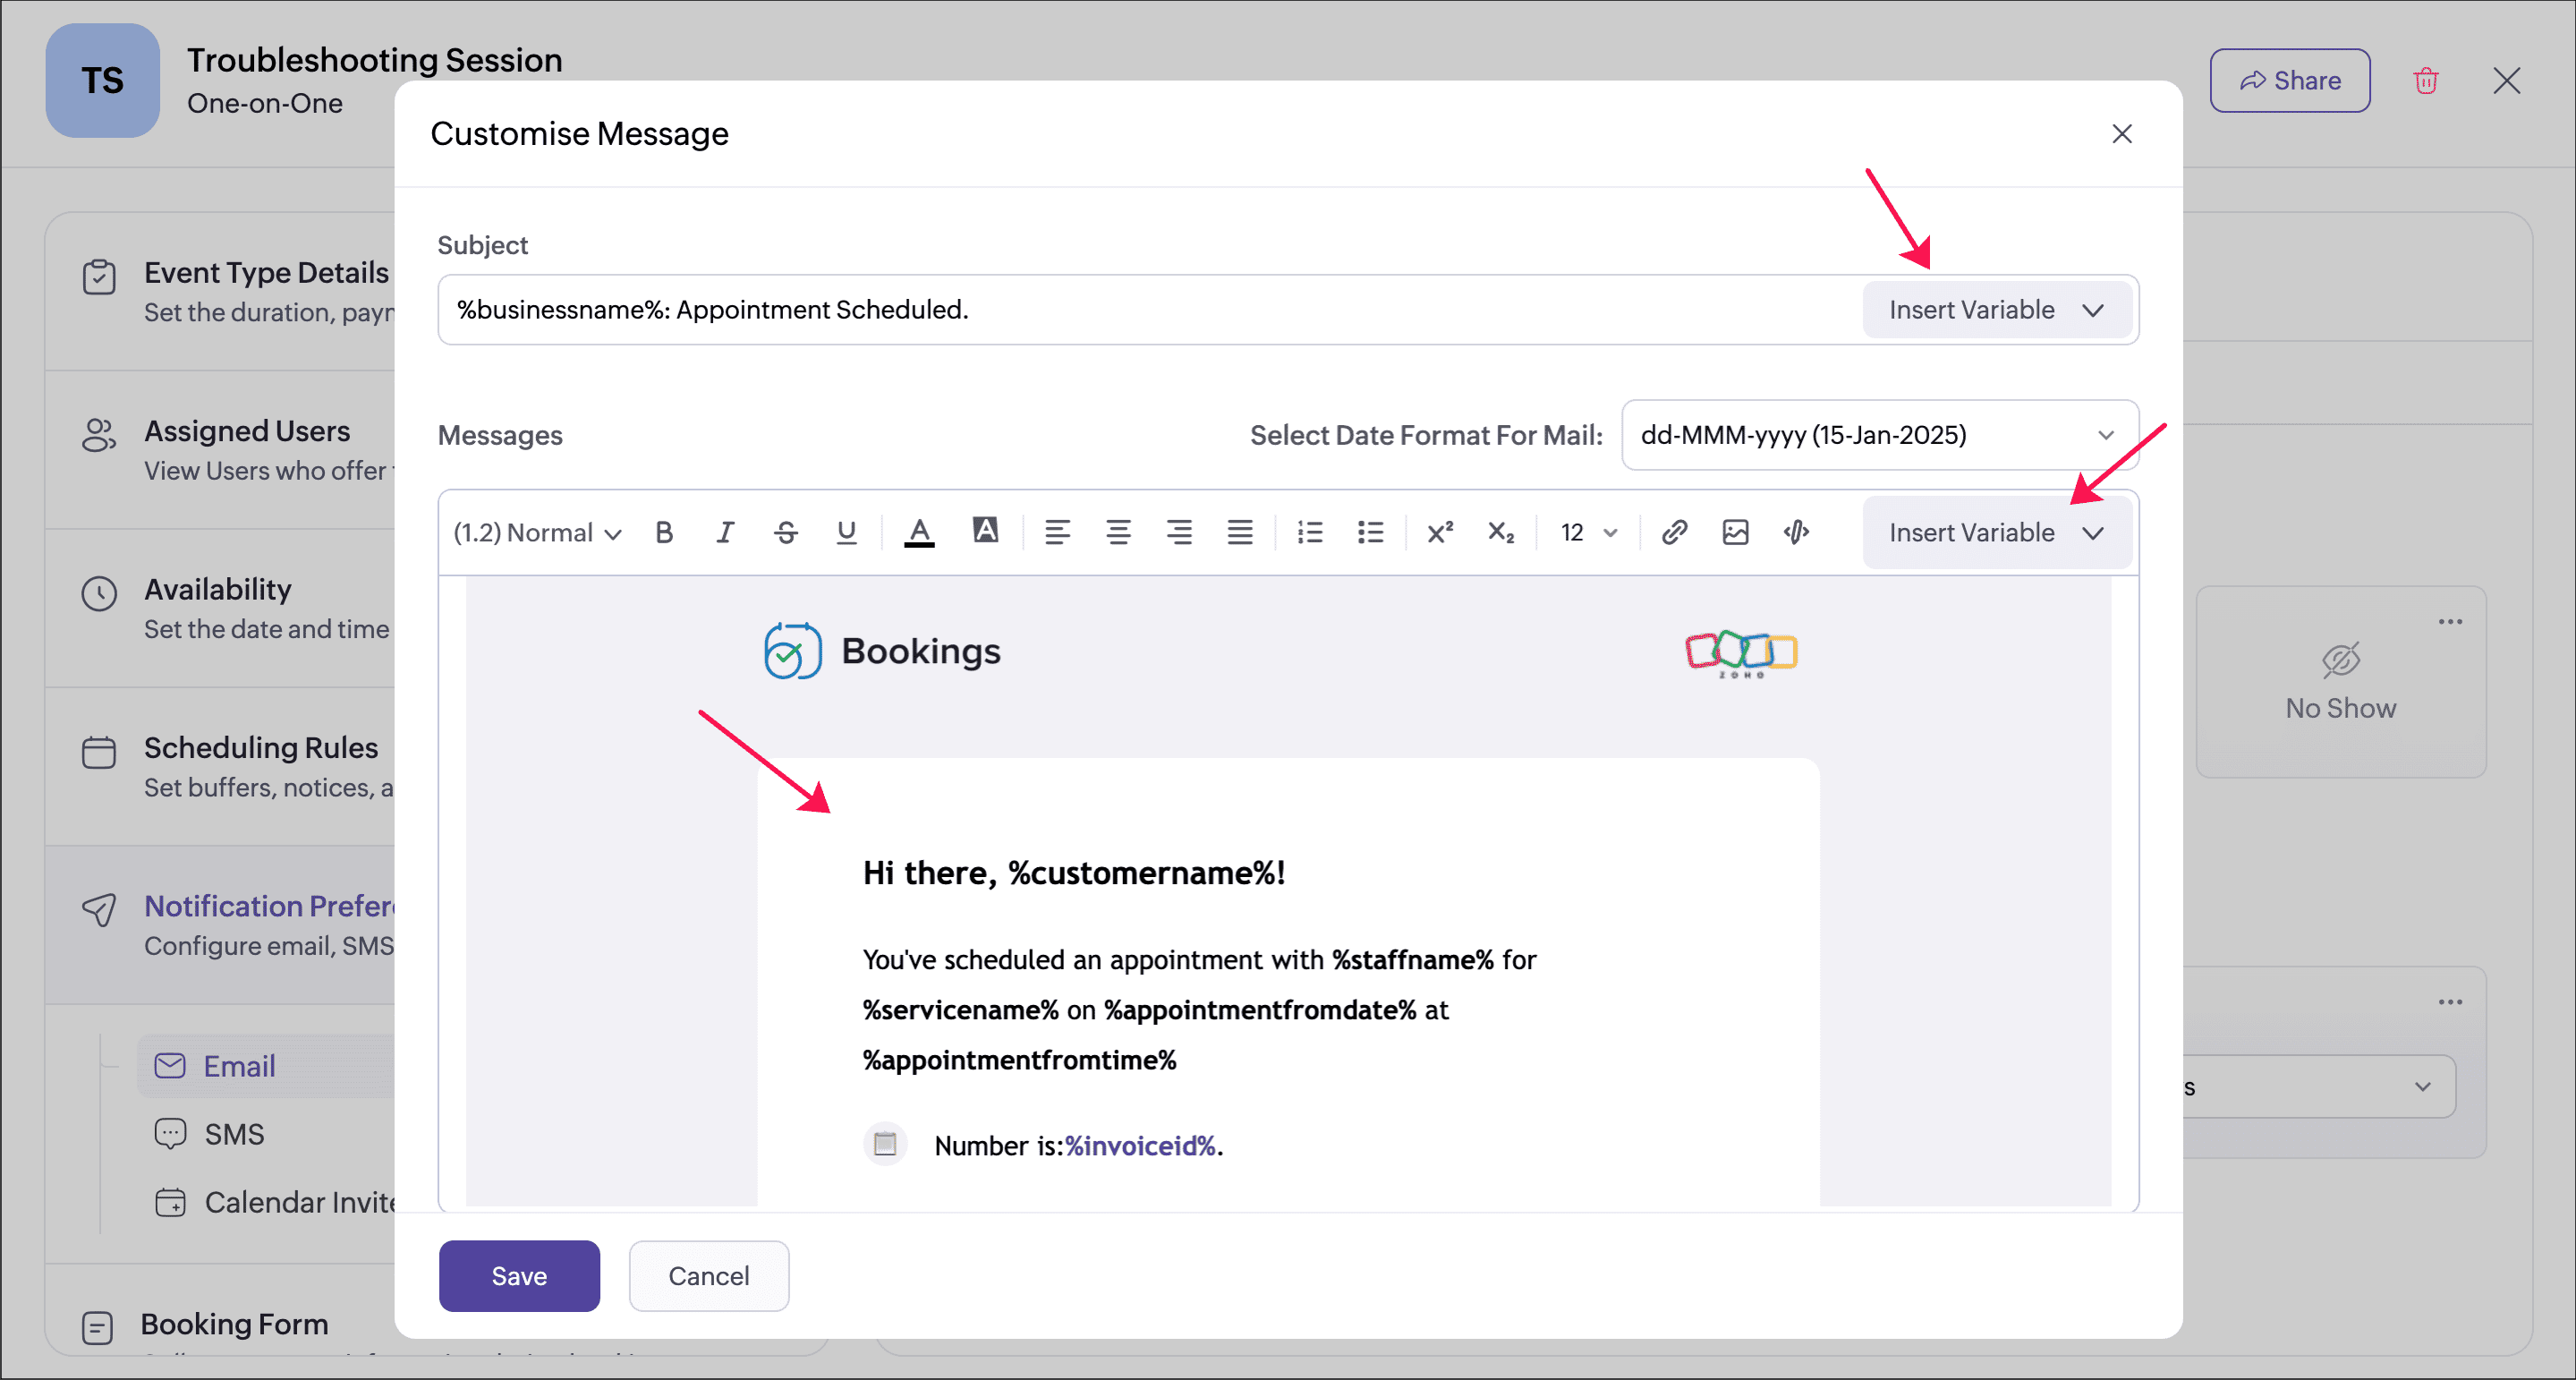This screenshot has height=1380, width=2576.
Task: Apply strikethrough text formatting
Action: [786, 532]
